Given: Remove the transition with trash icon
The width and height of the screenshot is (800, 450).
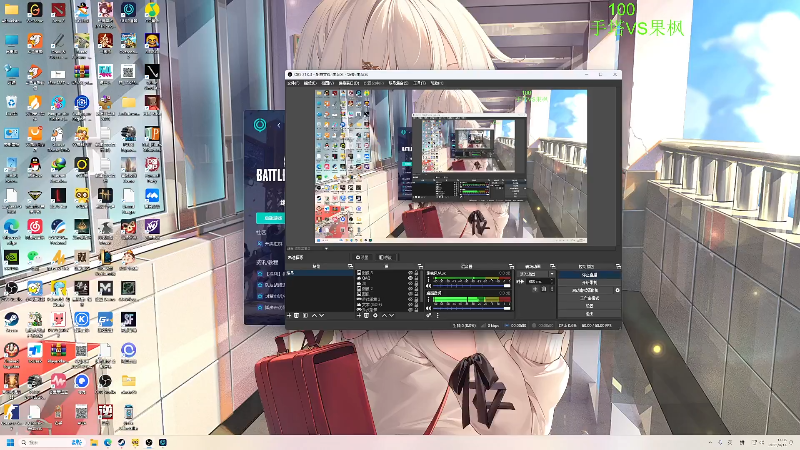Looking at the screenshot, I should click(544, 289).
